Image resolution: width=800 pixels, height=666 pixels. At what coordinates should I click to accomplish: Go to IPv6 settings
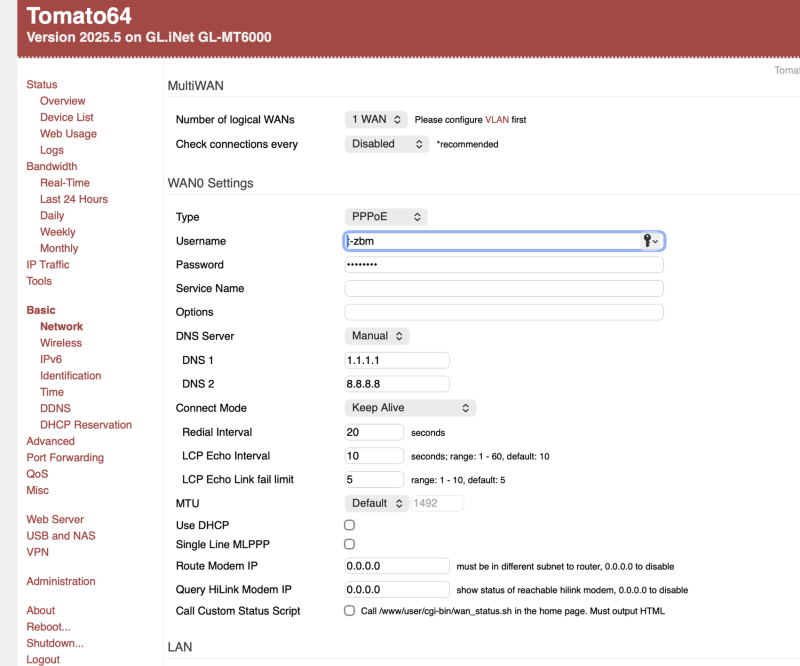click(51, 359)
